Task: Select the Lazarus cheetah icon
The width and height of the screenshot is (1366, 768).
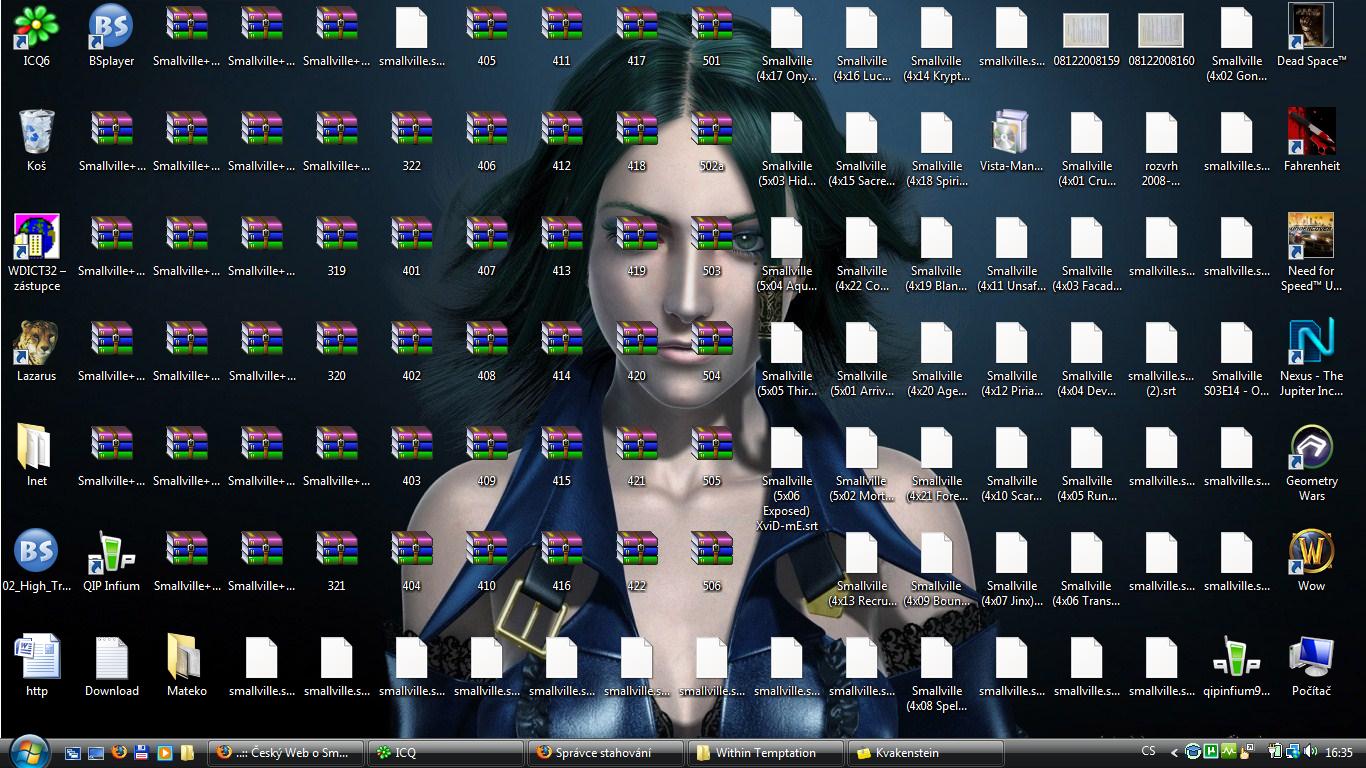Action: point(36,343)
